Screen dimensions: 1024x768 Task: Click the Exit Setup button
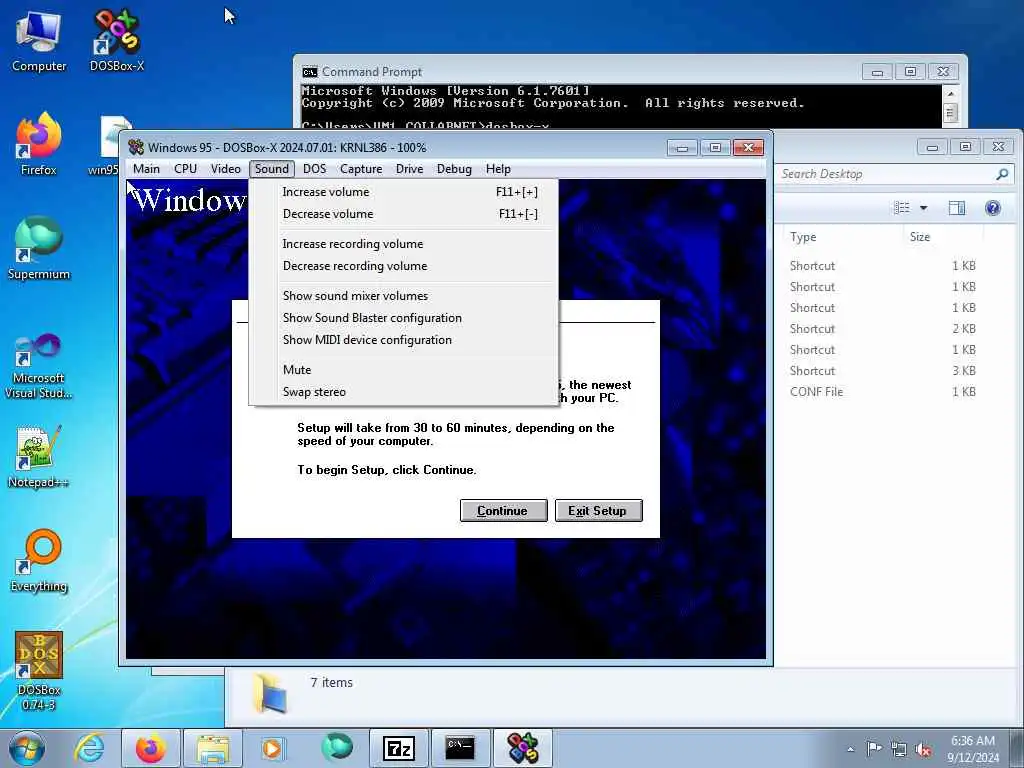[x=598, y=511]
